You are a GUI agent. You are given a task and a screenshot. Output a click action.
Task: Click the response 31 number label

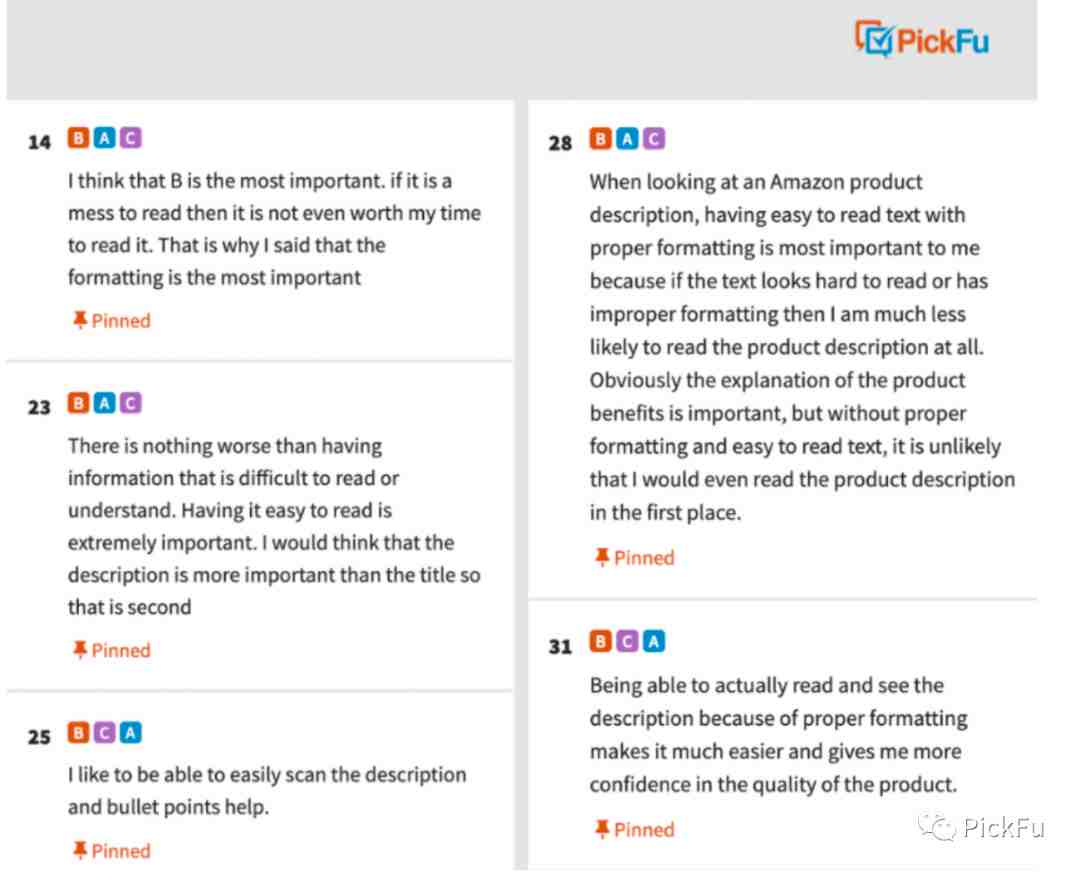(561, 646)
